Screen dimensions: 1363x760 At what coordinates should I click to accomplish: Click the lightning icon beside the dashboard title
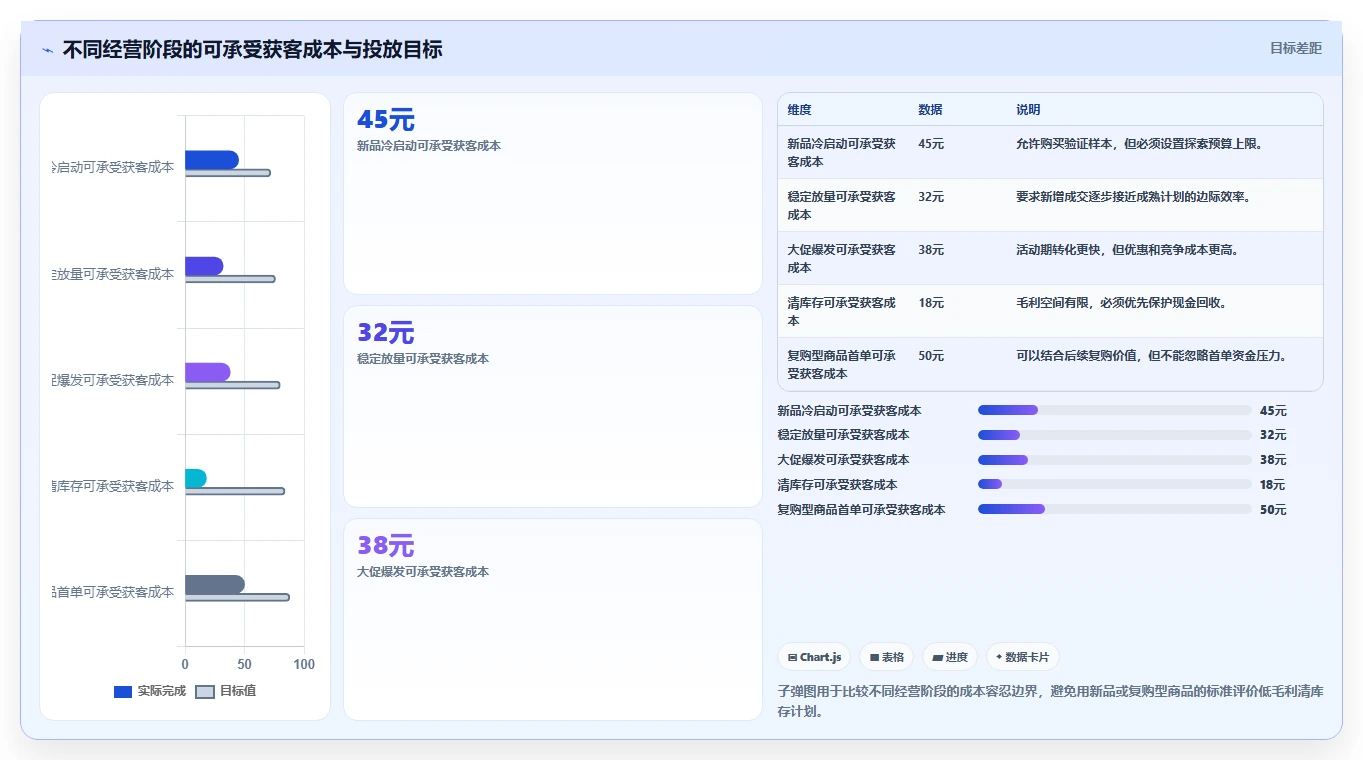pos(47,50)
